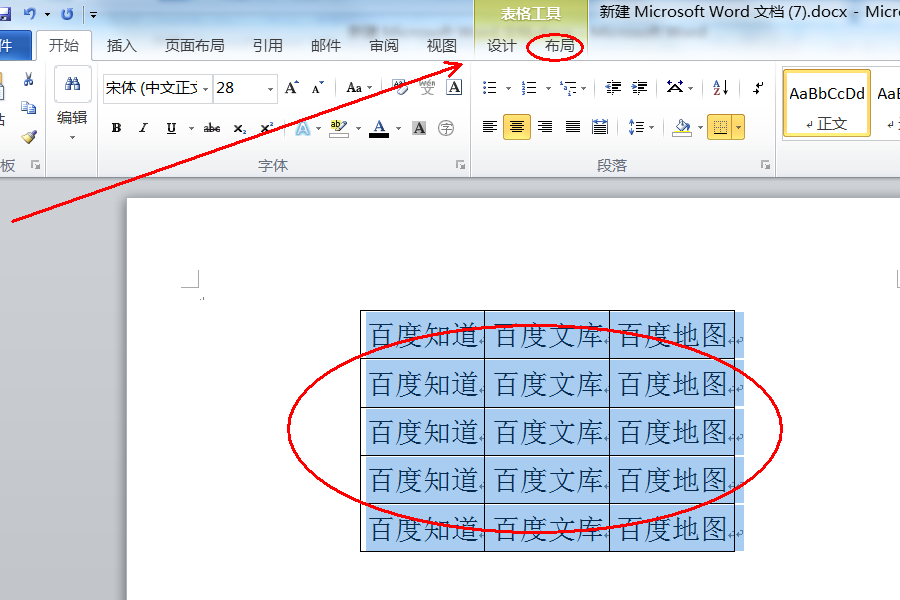900x600 pixels.
Task: Click the Phonetic Guide wén icon
Action: (x=427, y=87)
